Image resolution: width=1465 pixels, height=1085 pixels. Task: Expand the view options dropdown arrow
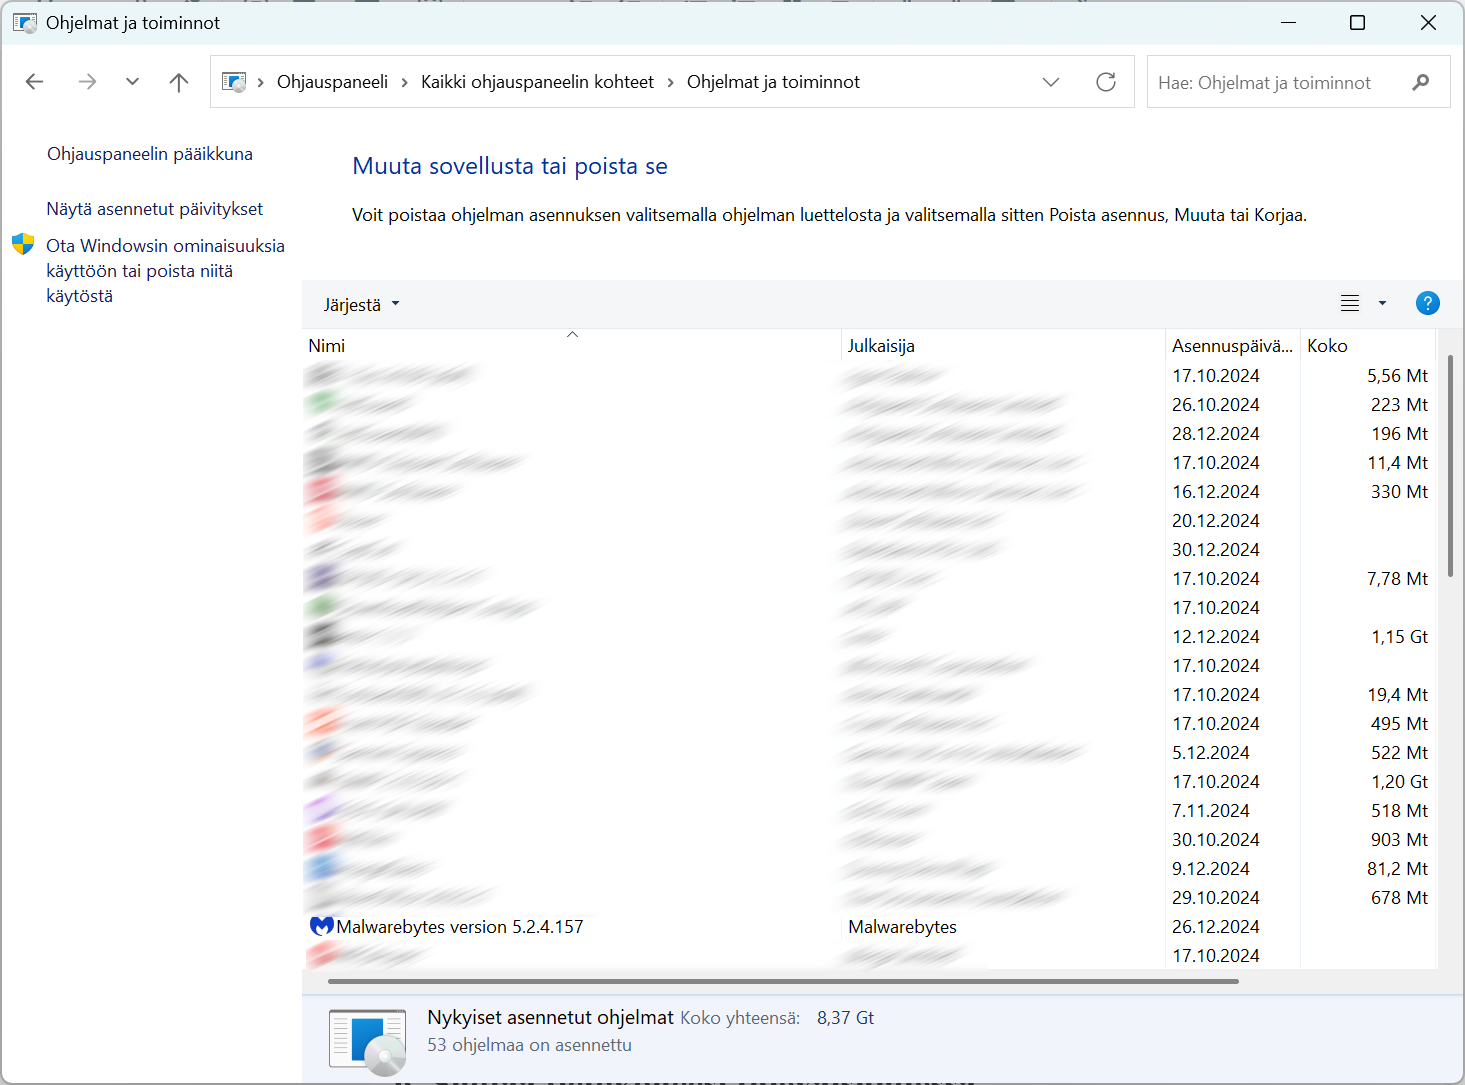(1382, 303)
